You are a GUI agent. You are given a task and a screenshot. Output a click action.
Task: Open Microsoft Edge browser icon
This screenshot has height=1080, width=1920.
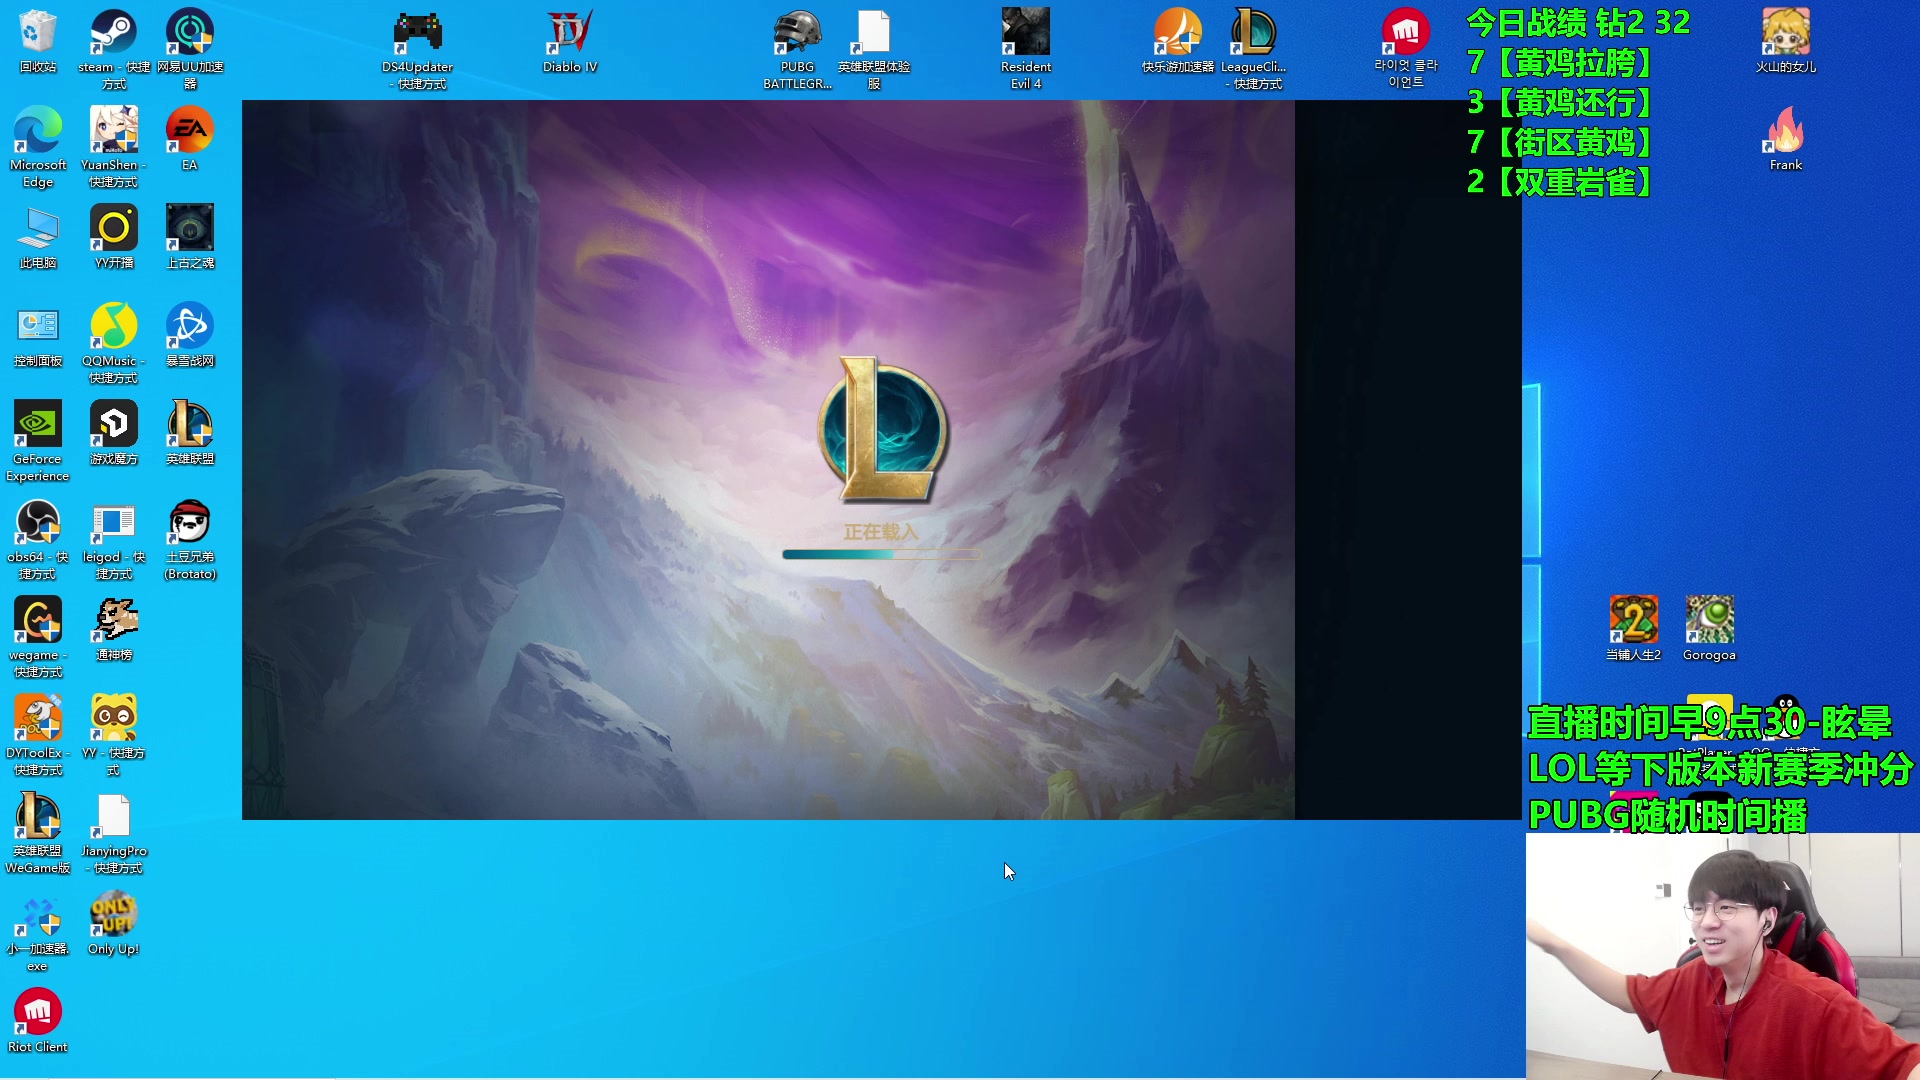pyautogui.click(x=38, y=146)
